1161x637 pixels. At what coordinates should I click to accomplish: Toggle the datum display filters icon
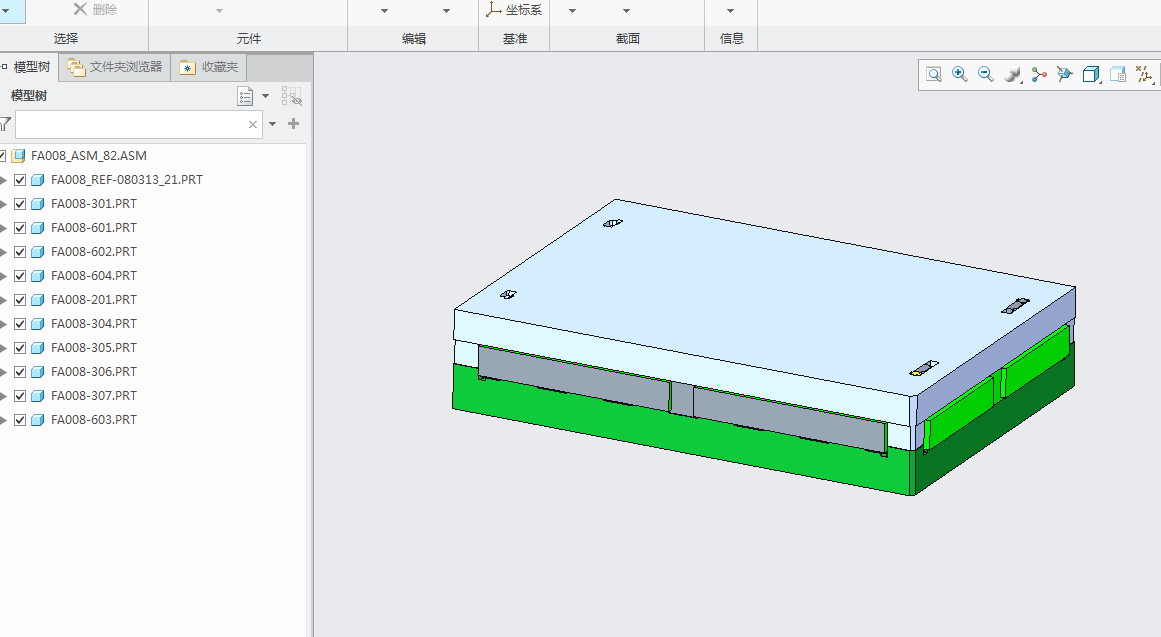click(1145, 74)
